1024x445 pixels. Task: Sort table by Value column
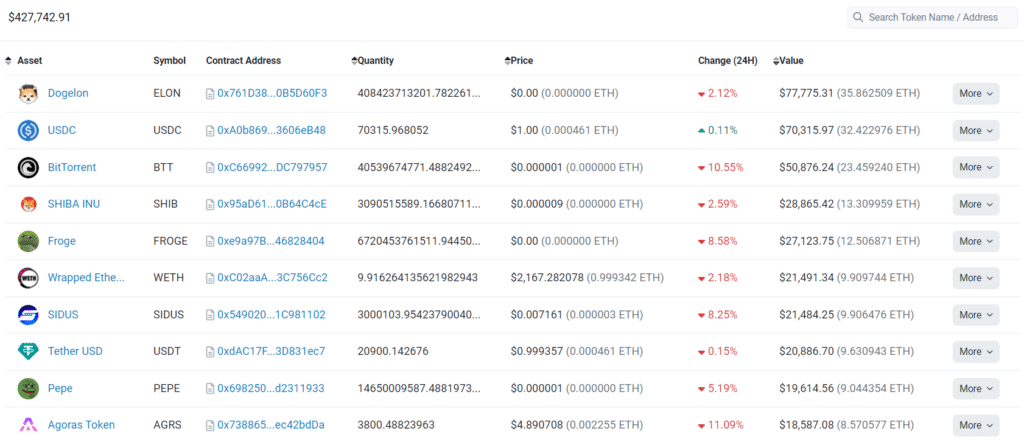pos(788,61)
